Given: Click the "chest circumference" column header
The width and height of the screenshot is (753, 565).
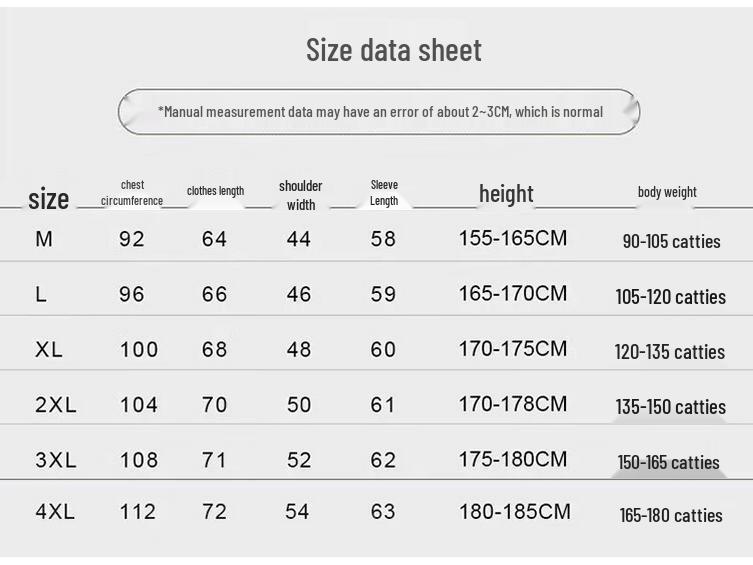Looking at the screenshot, I should pos(132,192).
